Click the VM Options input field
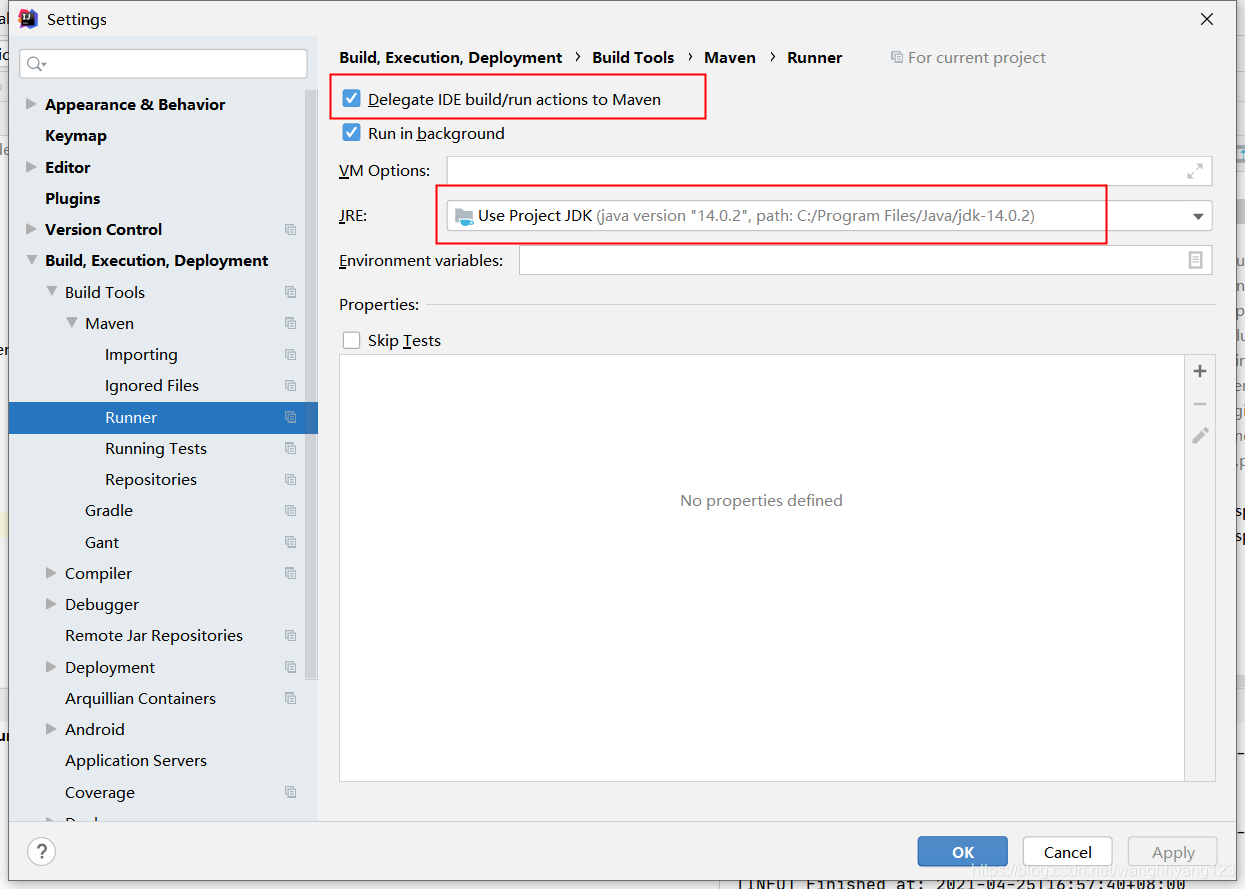The height and width of the screenshot is (889, 1245). 829,171
